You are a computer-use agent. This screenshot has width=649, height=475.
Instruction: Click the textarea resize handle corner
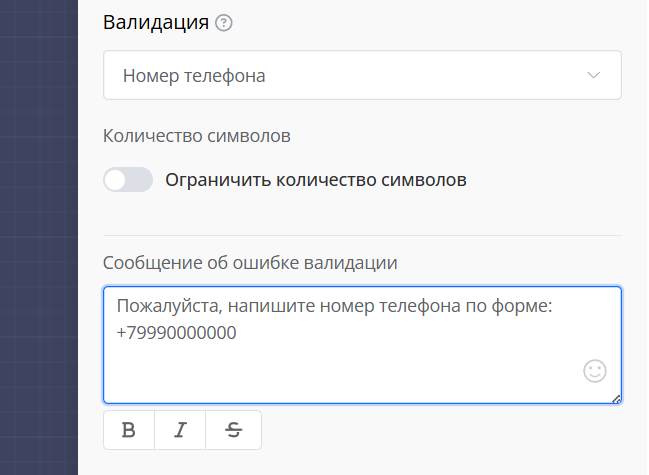pyautogui.click(x=616, y=398)
